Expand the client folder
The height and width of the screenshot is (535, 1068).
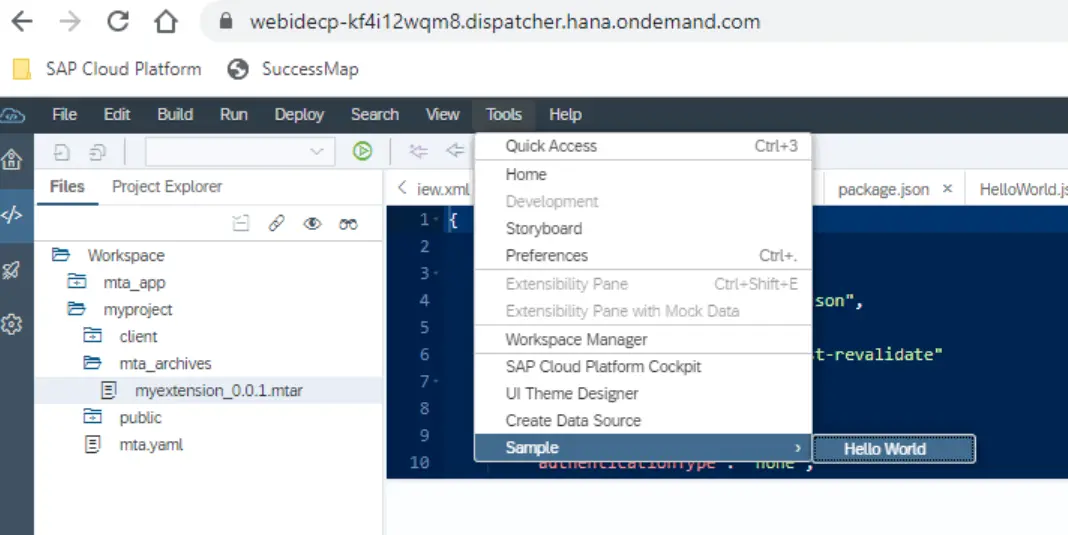click(93, 336)
